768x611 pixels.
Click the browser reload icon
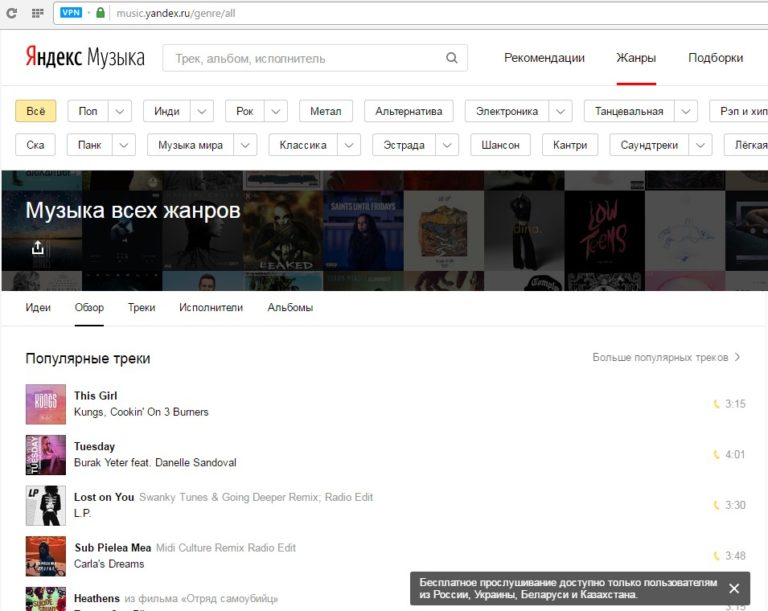[12, 13]
